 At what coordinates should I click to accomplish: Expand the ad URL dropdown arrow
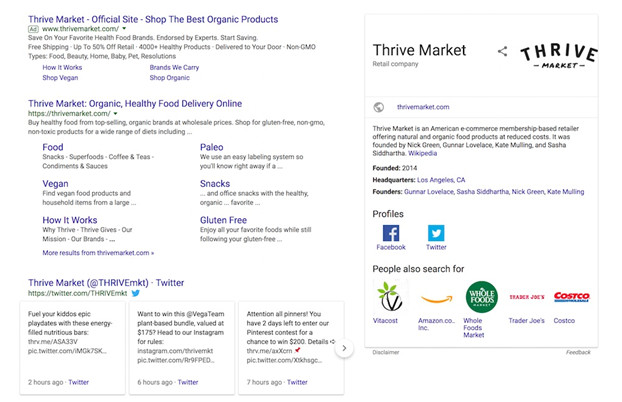click(x=112, y=31)
